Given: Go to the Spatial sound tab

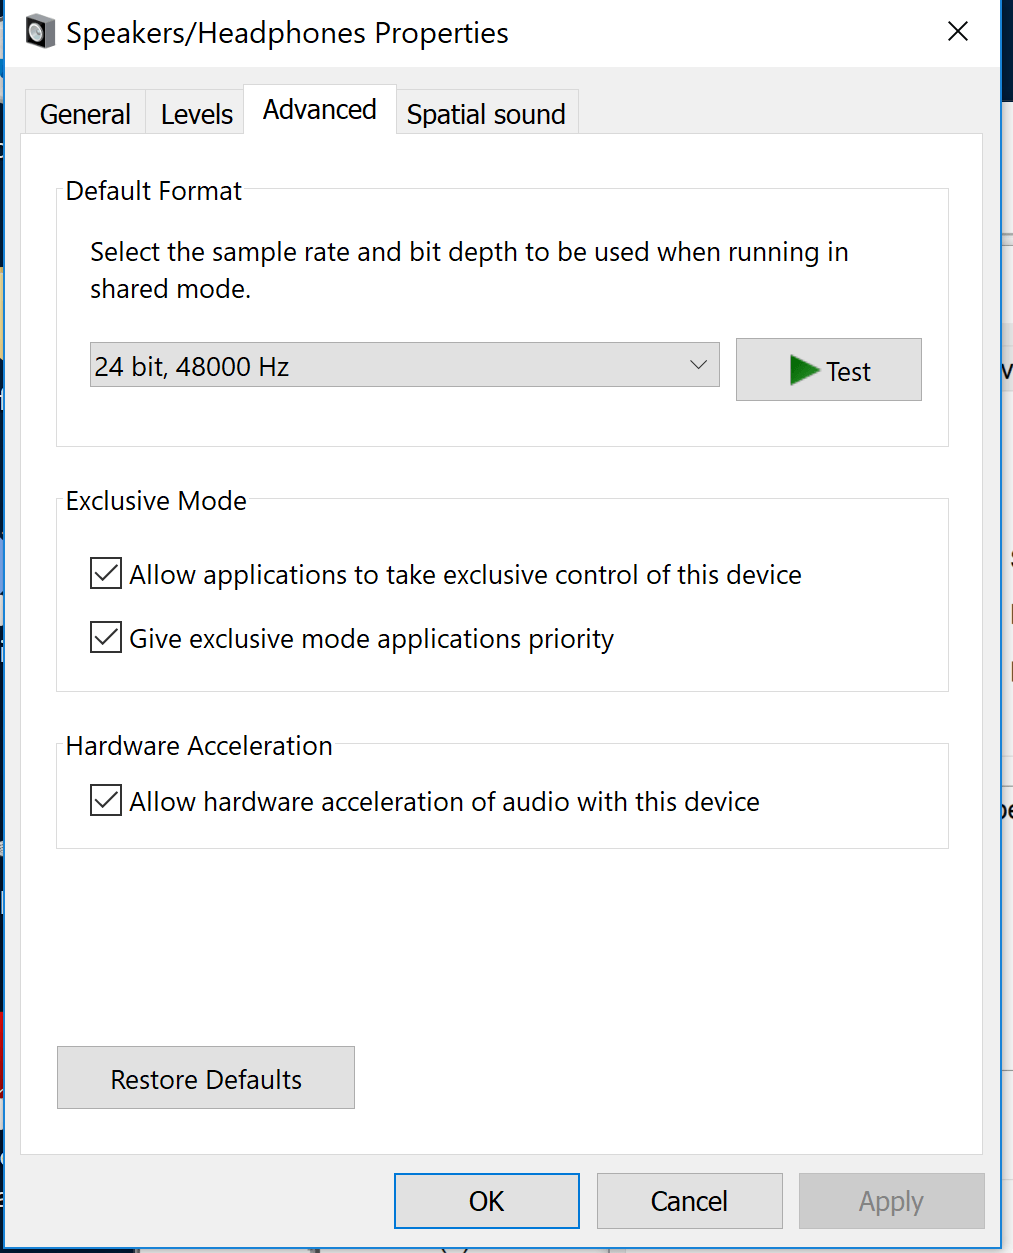Looking at the screenshot, I should click(486, 114).
